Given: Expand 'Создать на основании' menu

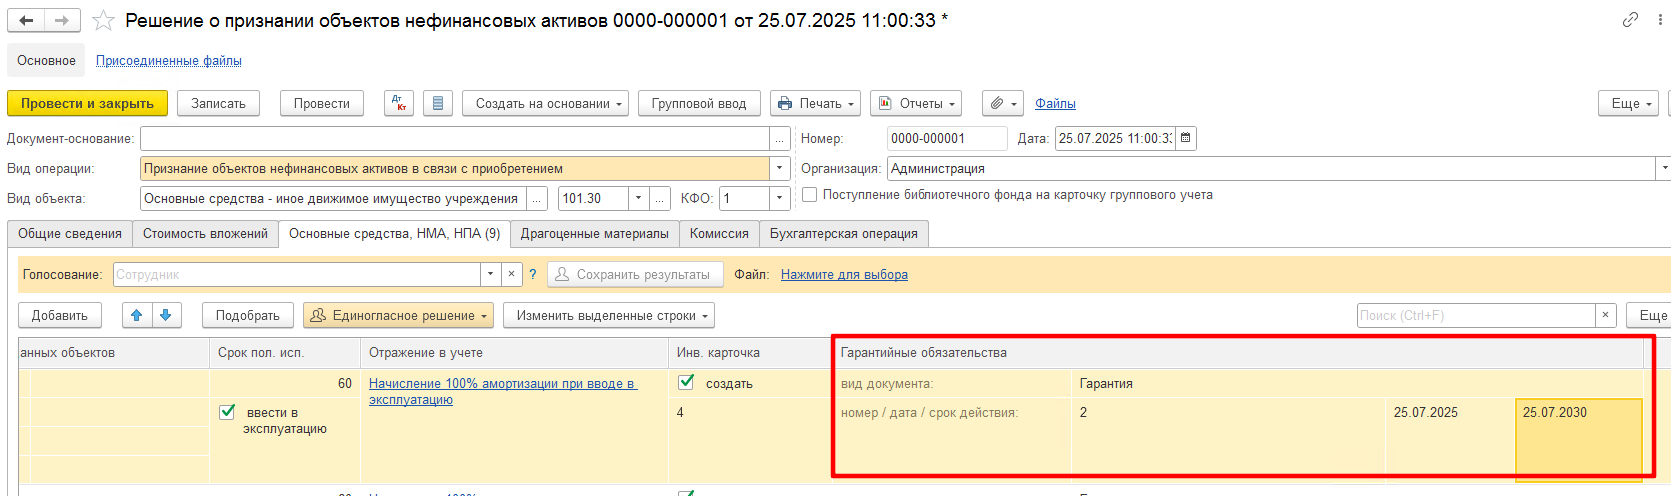Looking at the screenshot, I should tap(545, 103).
